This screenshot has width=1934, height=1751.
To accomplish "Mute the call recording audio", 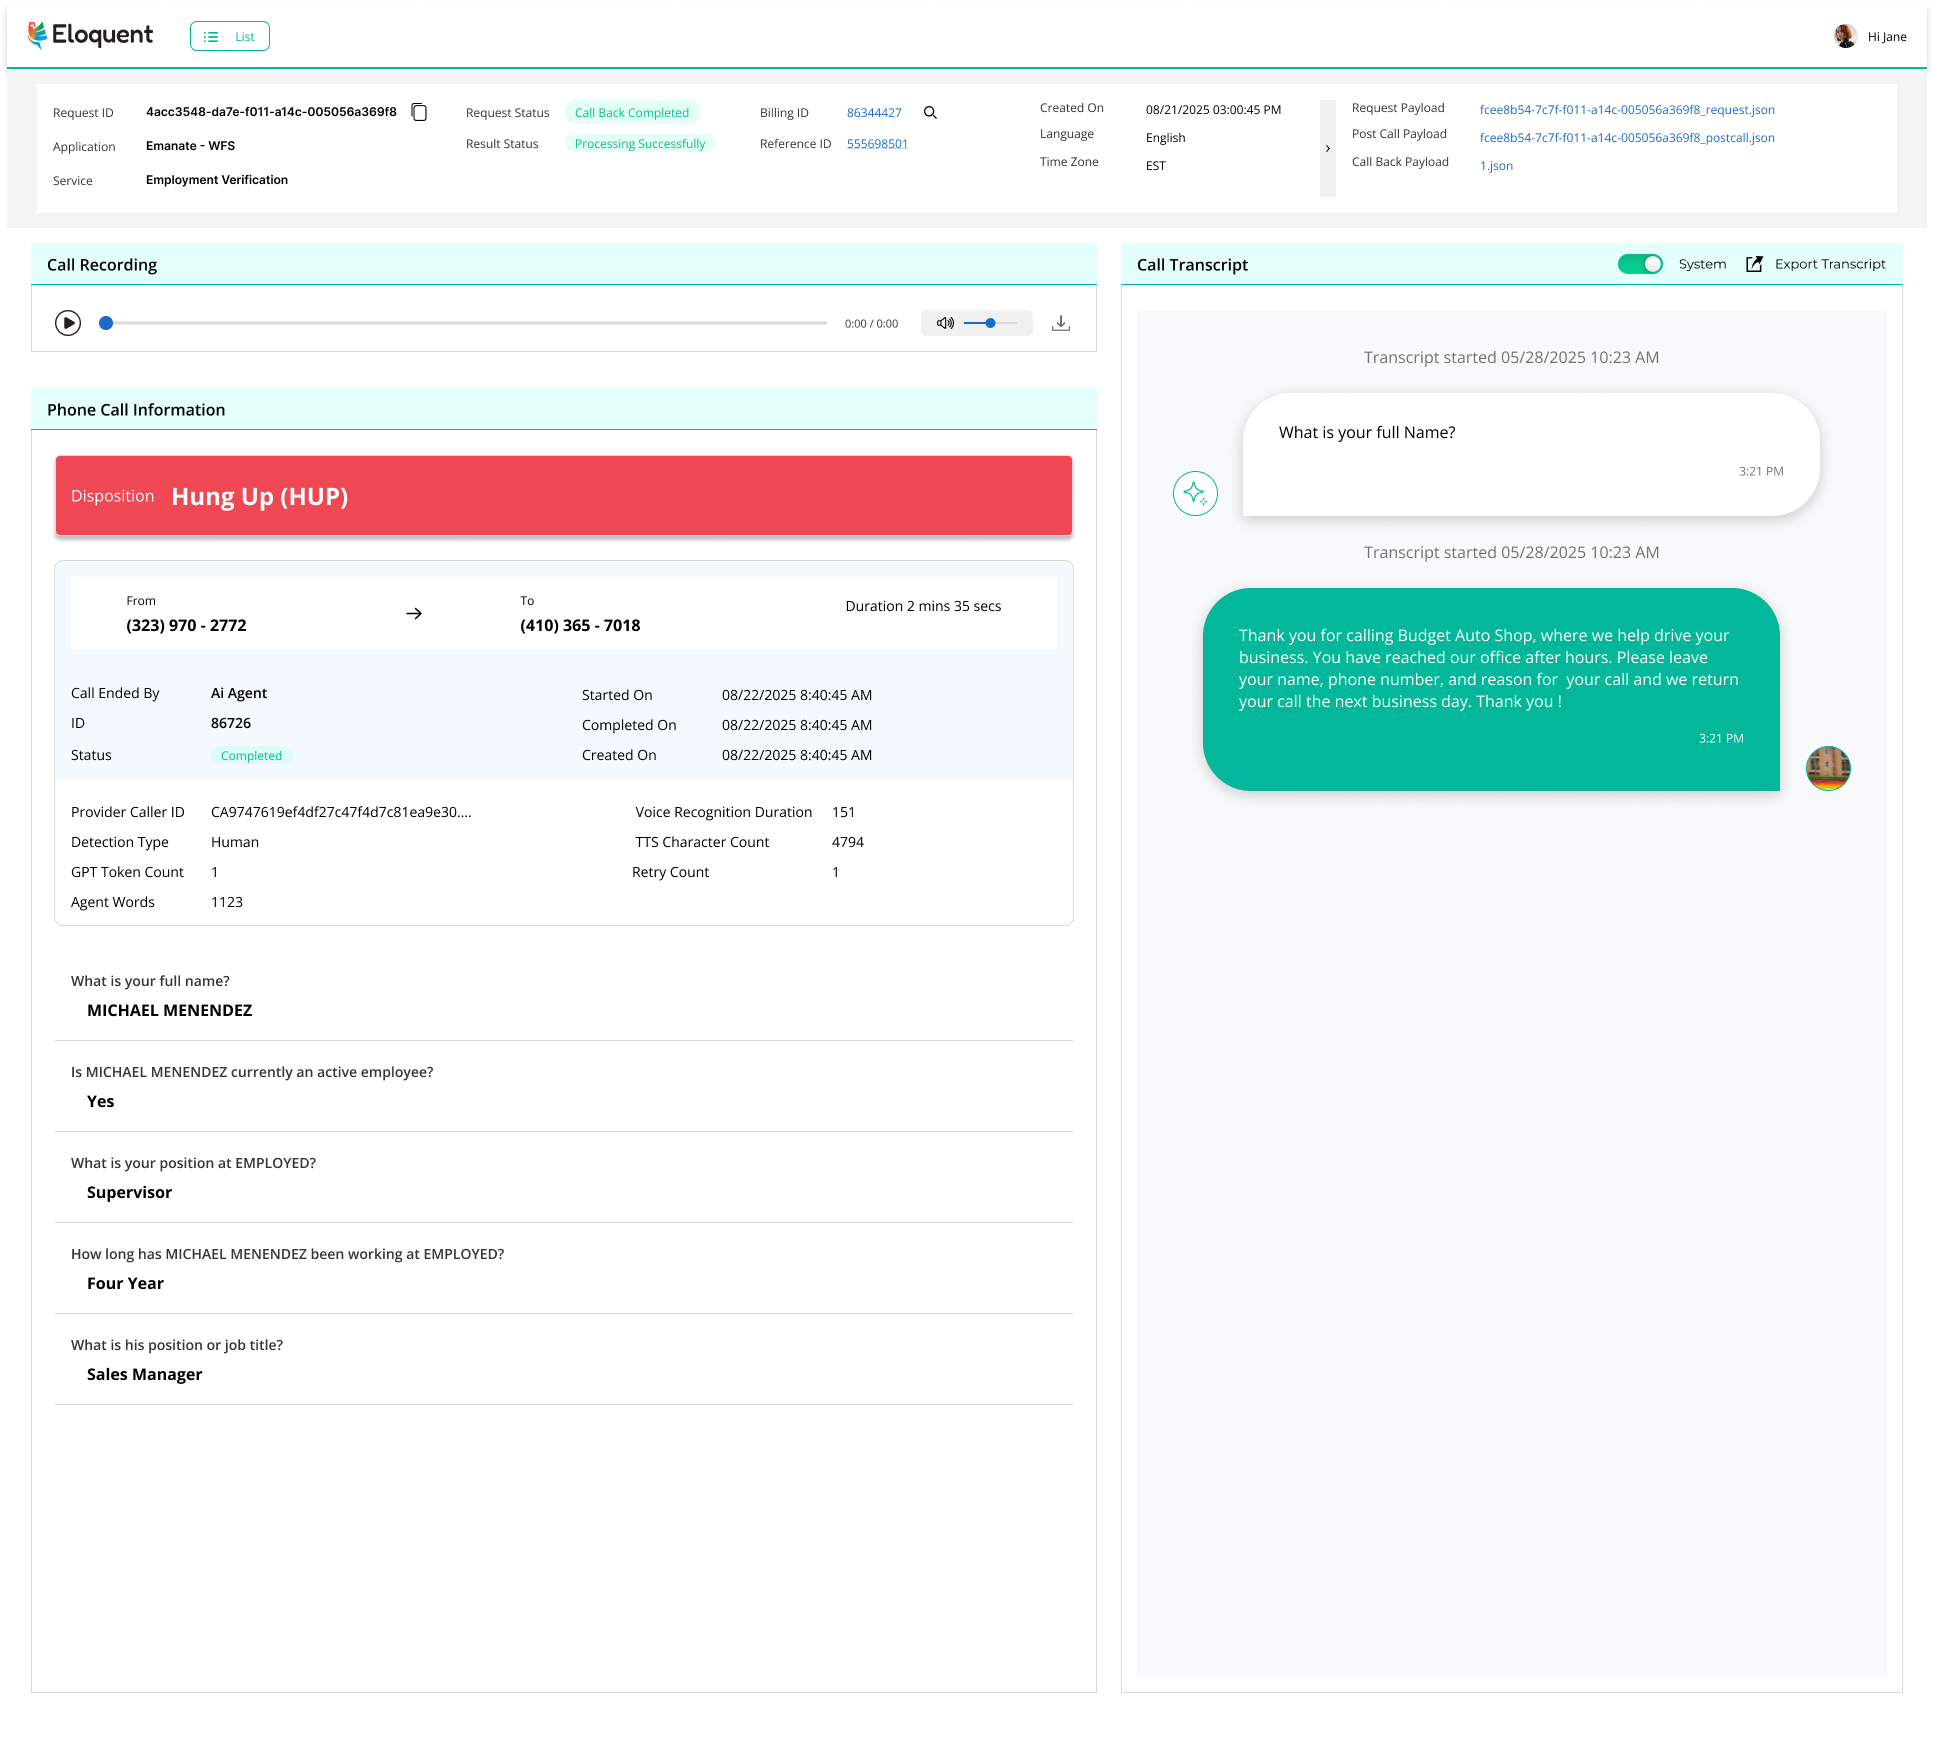I will point(945,323).
